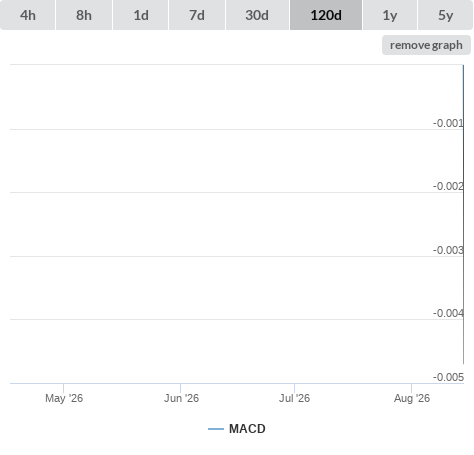This screenshot has height=455, width=474.
Task: Click the -0.005 y-axis label
Action: pyautogui.click(x=448, y=377)
